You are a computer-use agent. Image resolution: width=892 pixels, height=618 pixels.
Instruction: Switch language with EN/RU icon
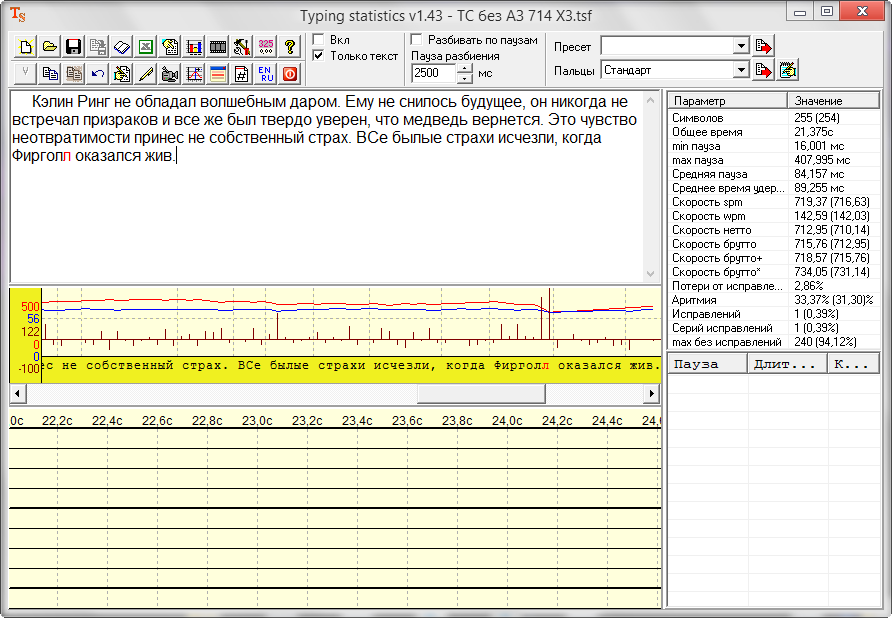266,73
